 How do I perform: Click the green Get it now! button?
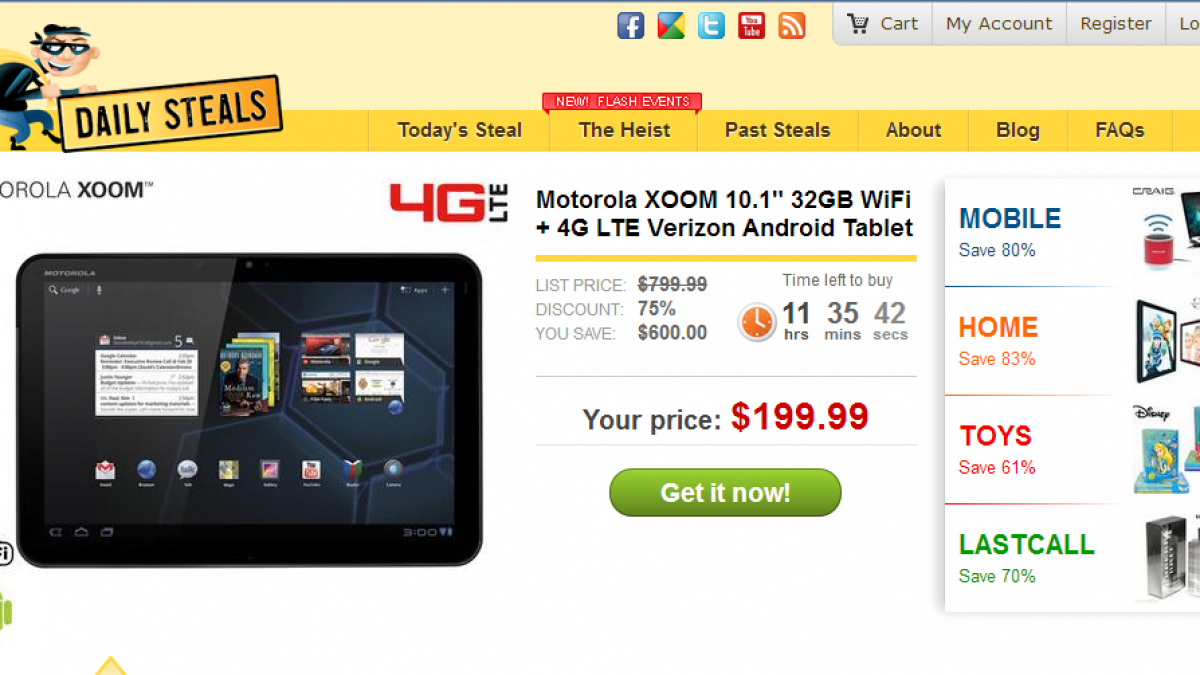pyautogui.click(x=725, y=492)
